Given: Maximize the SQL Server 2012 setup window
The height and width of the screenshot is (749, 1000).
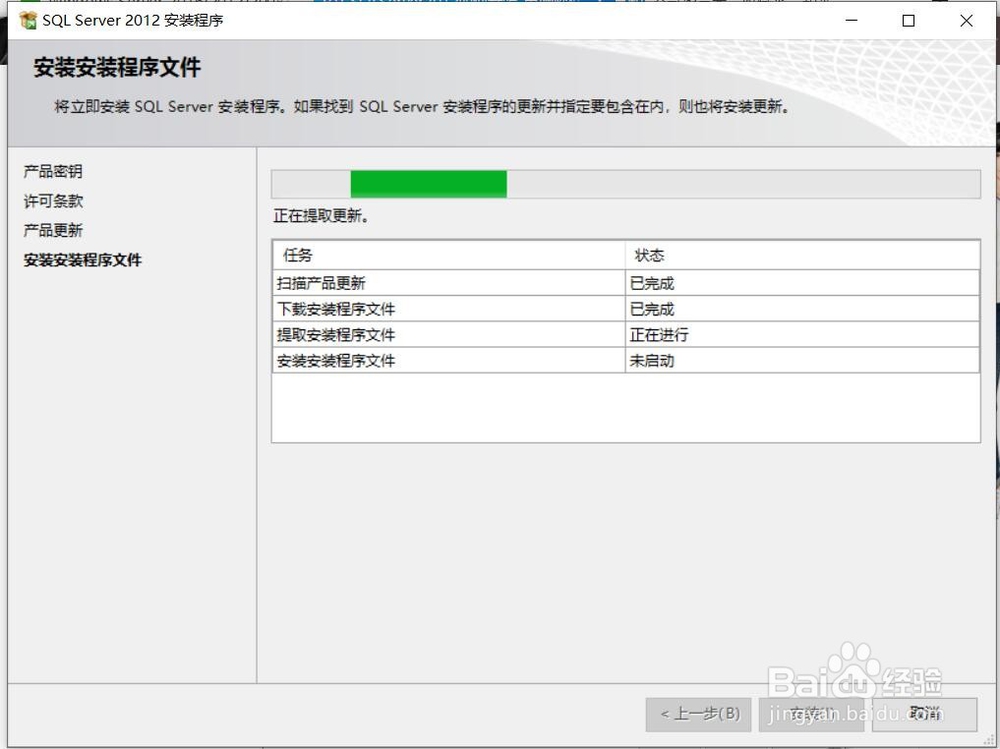Looking at the screenshot, I should click(x=909, y=20).
